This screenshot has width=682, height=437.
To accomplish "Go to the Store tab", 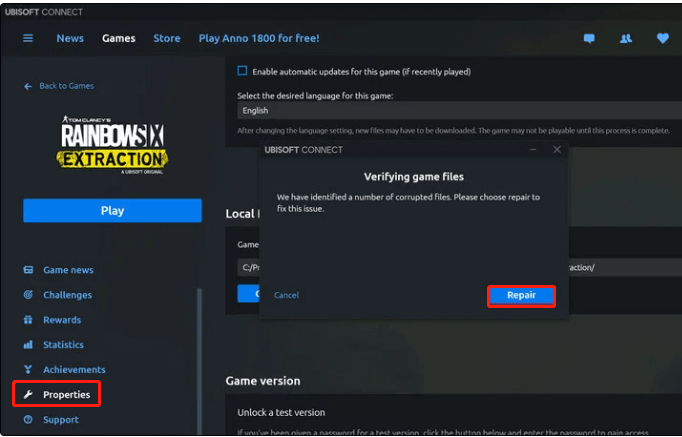I will click(167, 38).
